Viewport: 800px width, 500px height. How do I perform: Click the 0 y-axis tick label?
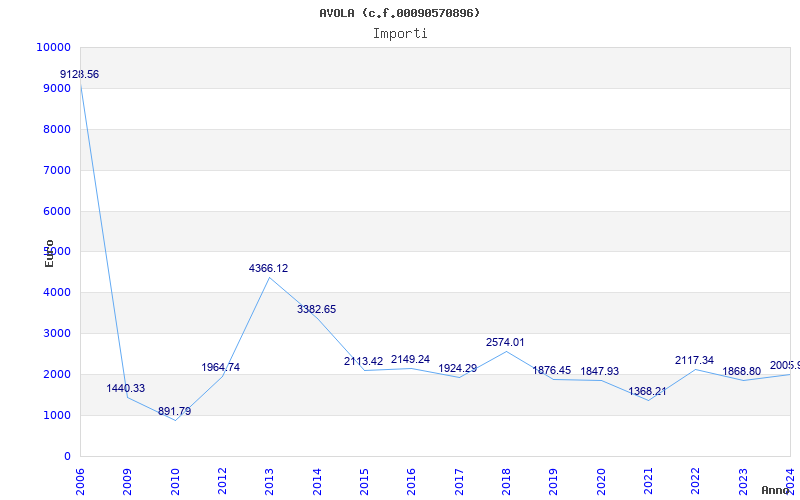click(67, 456)
